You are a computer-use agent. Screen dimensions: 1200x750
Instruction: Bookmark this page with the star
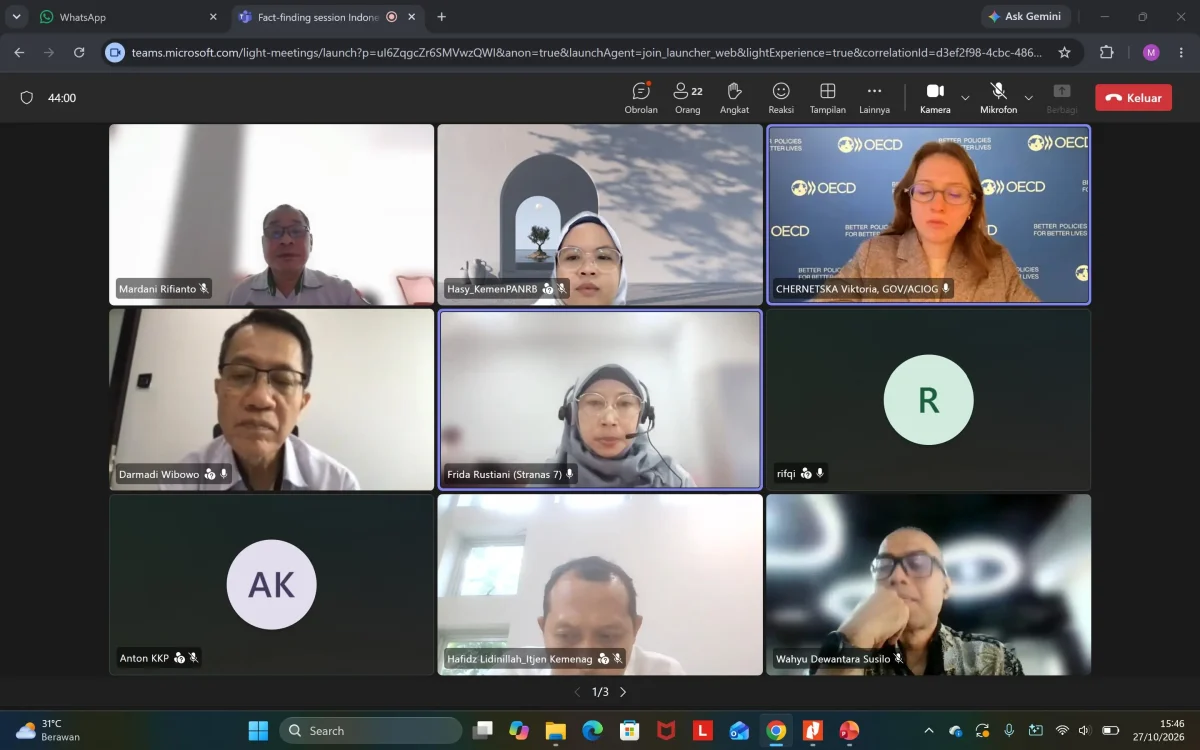point(1064,52)
